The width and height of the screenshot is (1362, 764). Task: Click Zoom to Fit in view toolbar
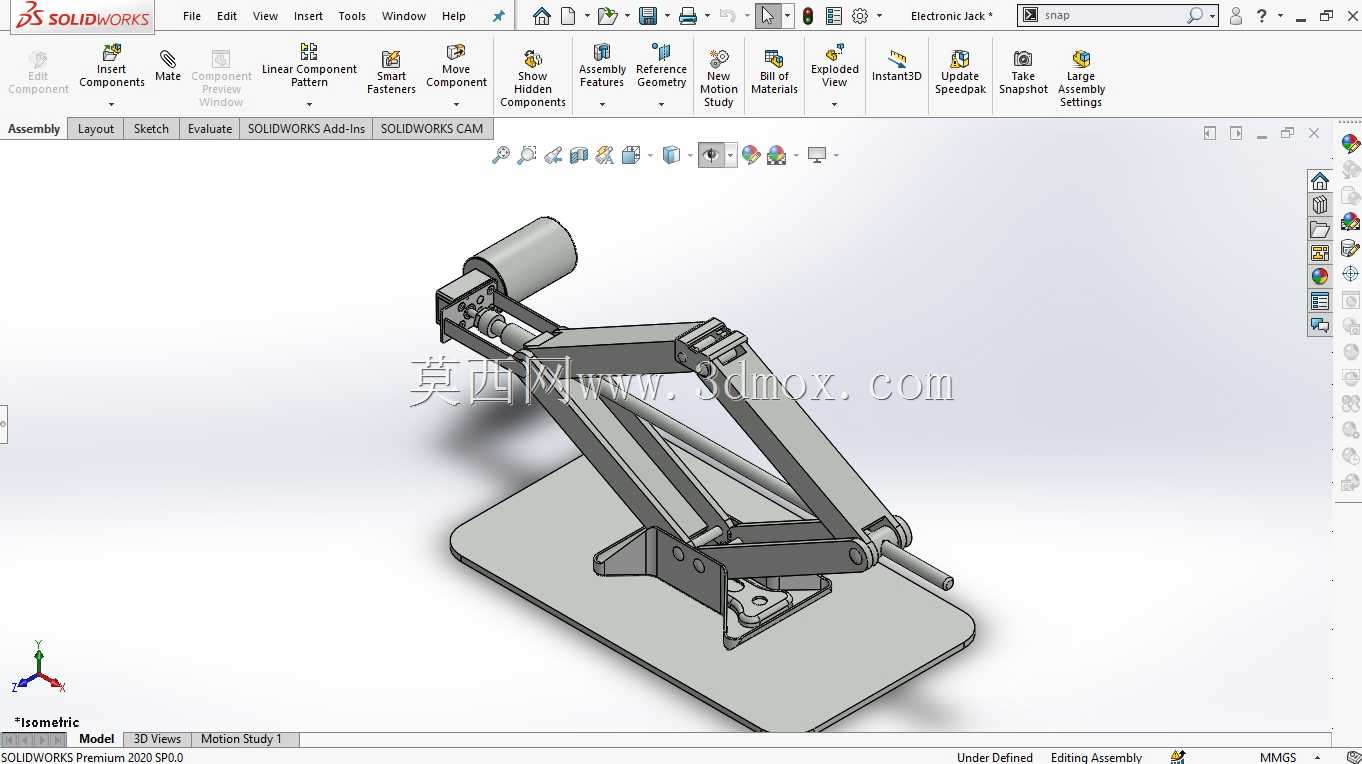click(501, 155)
